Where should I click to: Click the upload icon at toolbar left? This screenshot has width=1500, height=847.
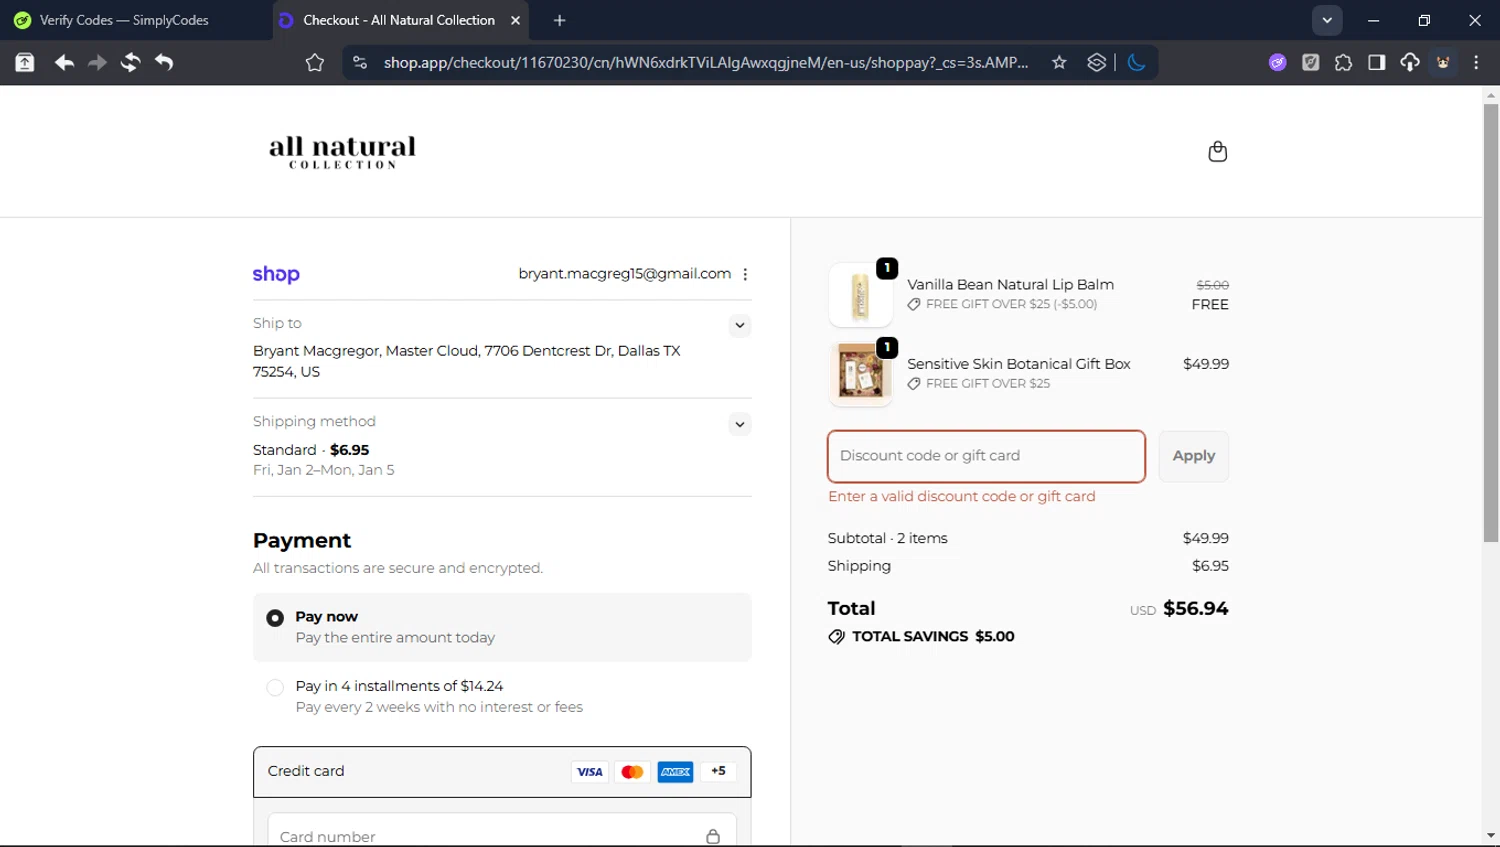25,63
